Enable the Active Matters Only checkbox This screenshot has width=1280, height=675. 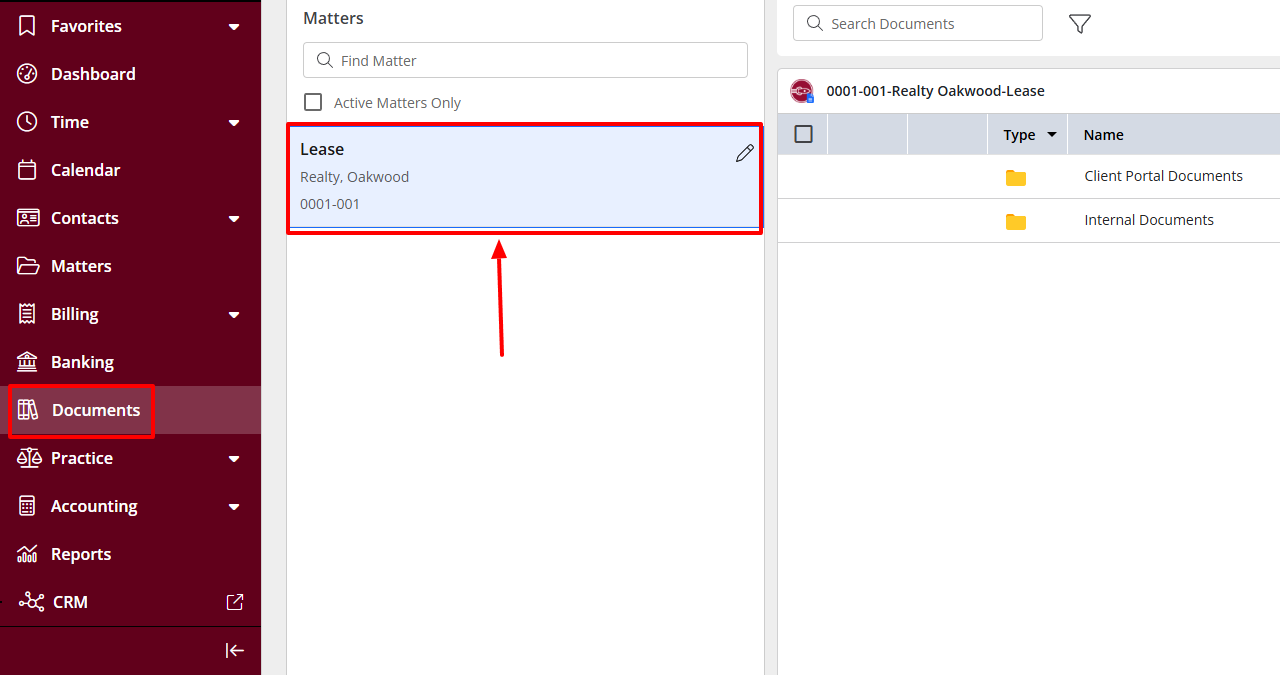(313, 102)
